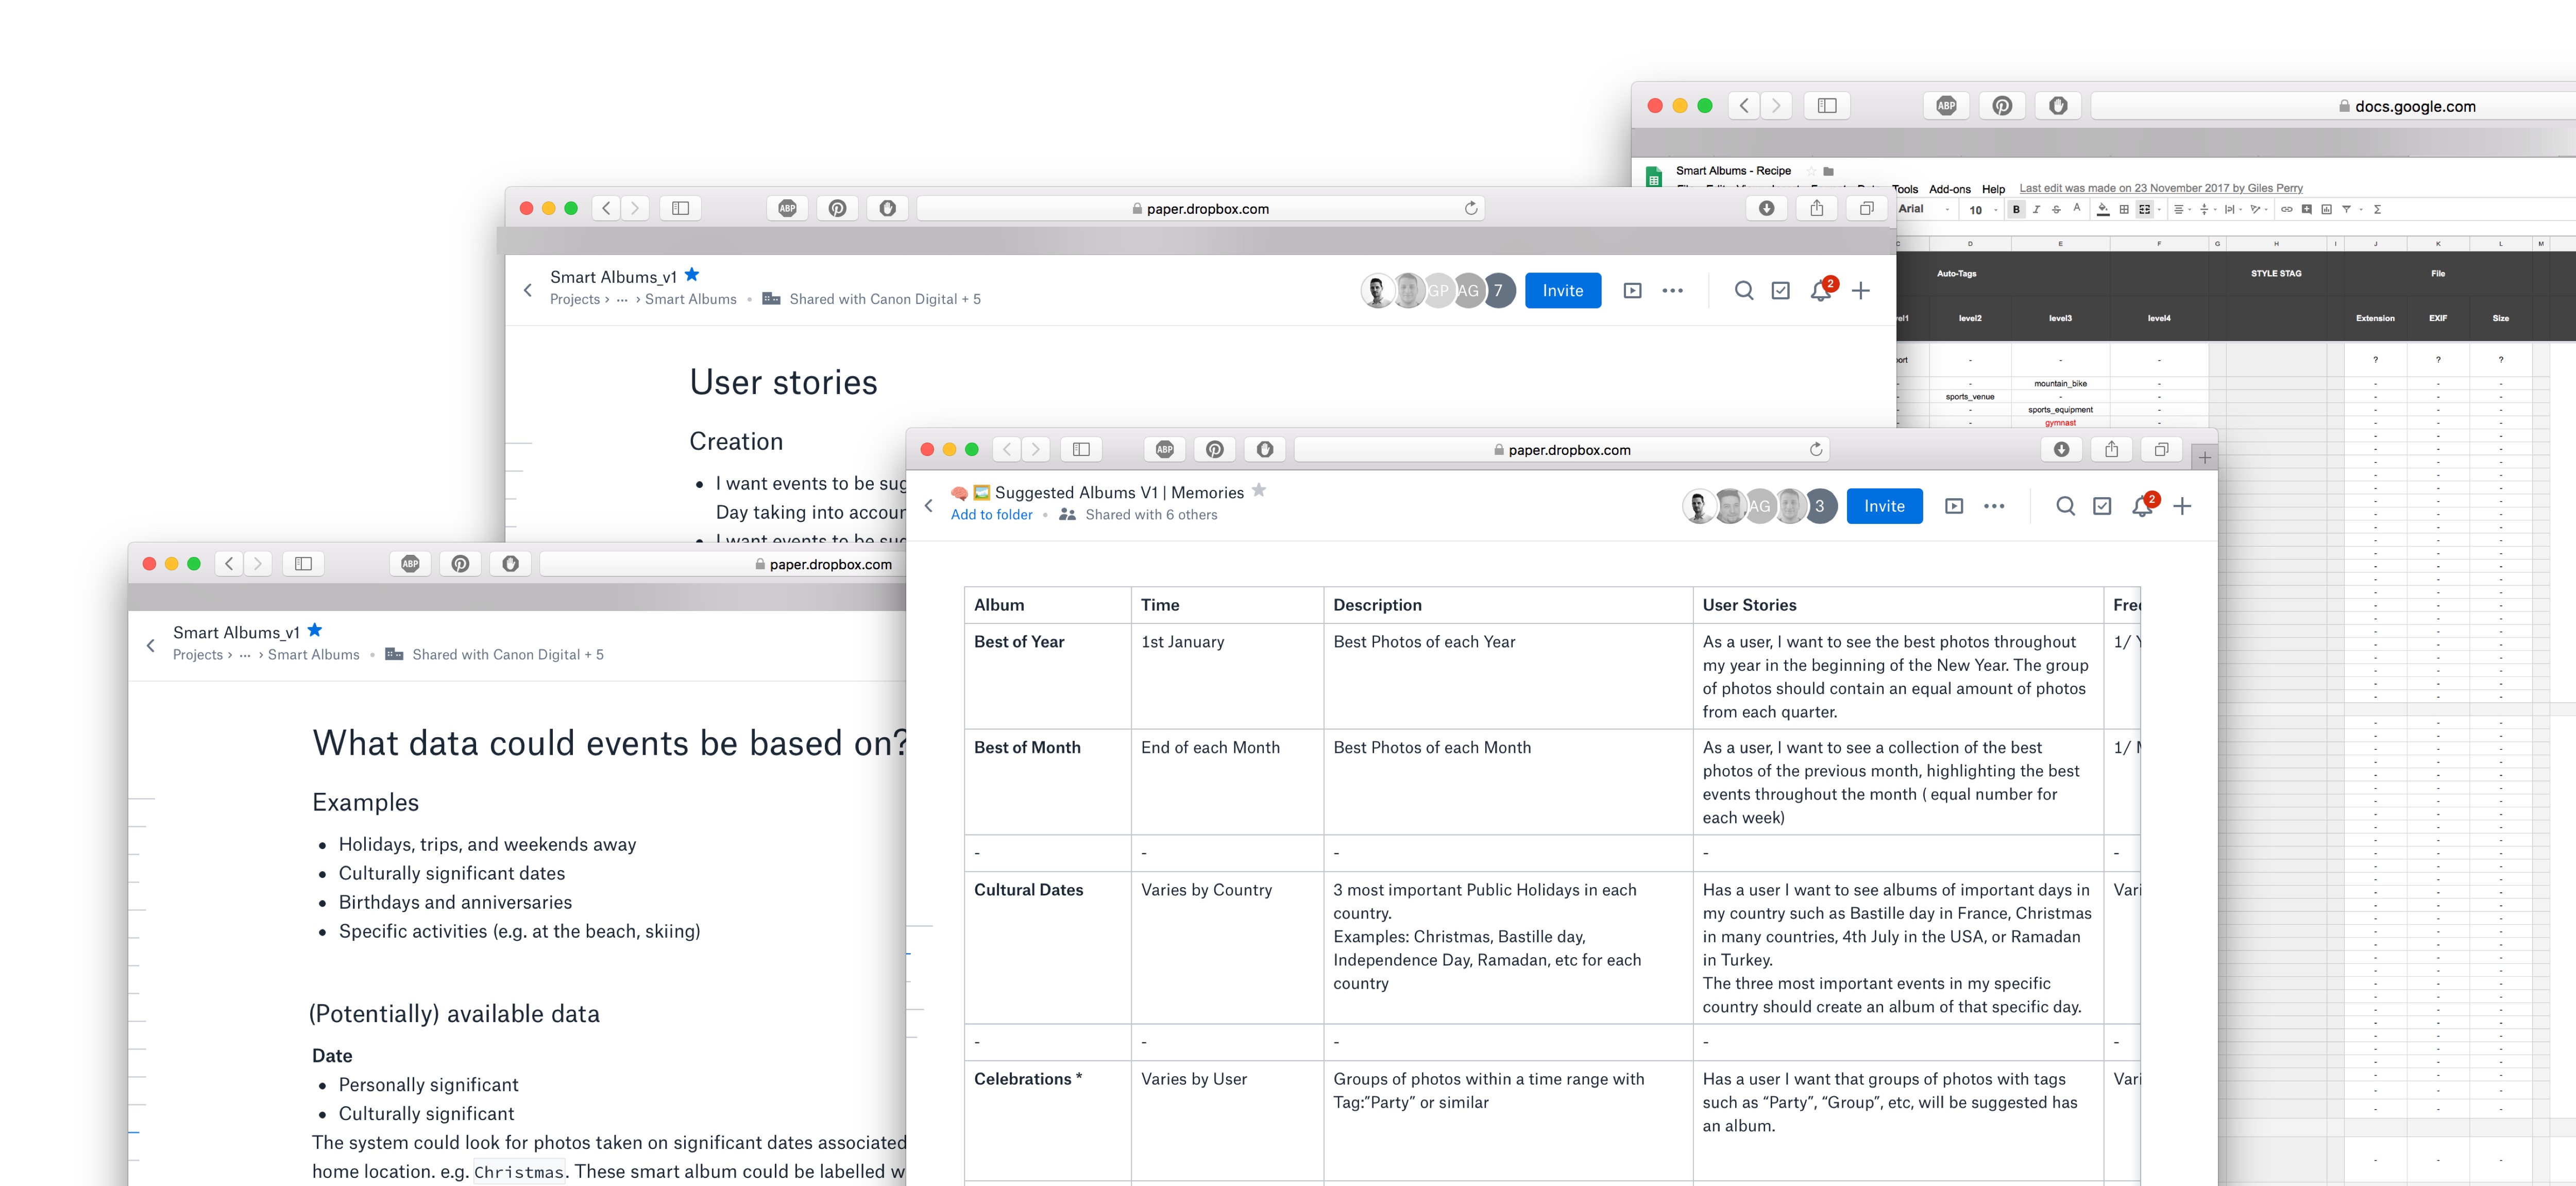Show tabs overview in User stories window
The image size is (2576, 1186).
(x=1867, y=208)
